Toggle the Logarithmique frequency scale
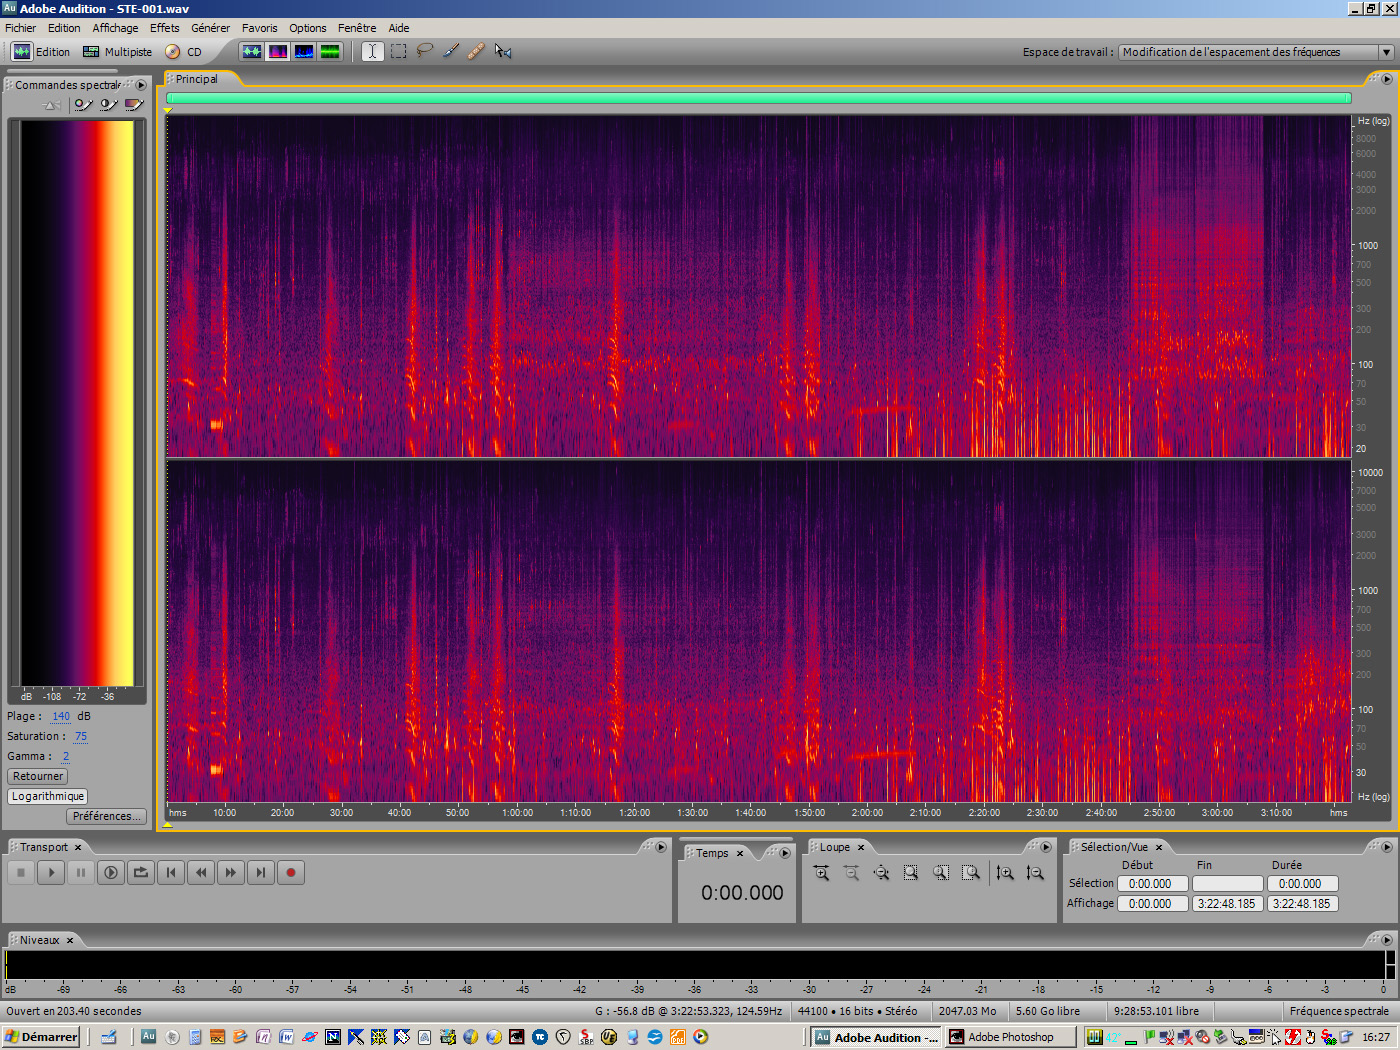Image resolution: width=1400 pixels, height=1050 pixels. click(x=47, y=796)
